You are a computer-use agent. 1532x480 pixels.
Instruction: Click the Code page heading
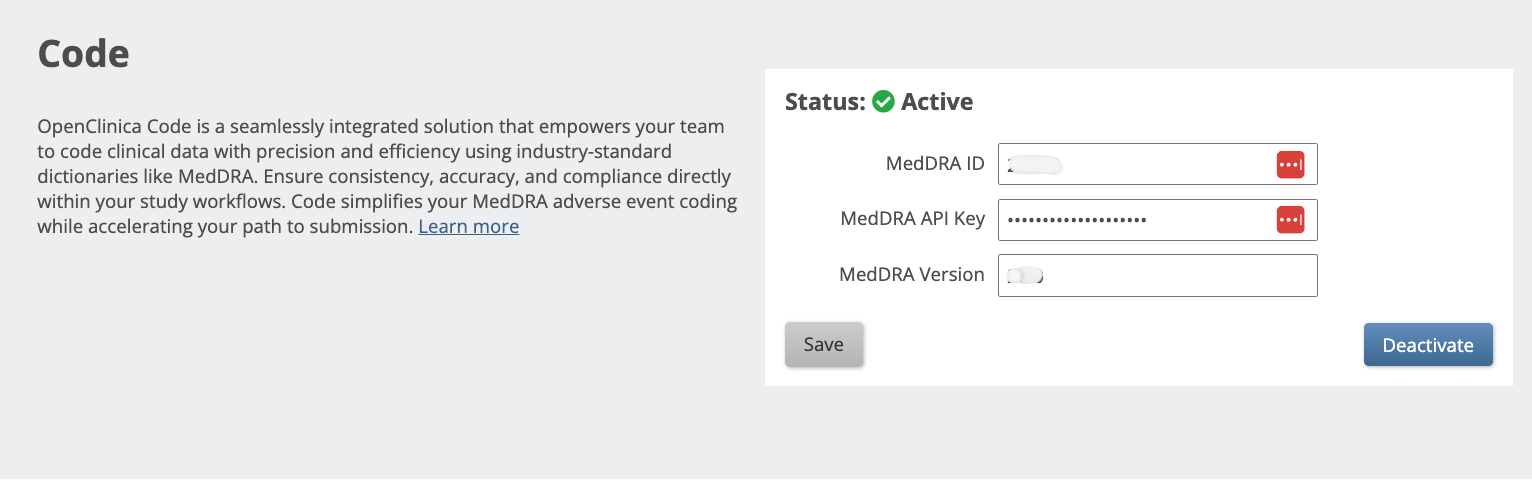83,54
